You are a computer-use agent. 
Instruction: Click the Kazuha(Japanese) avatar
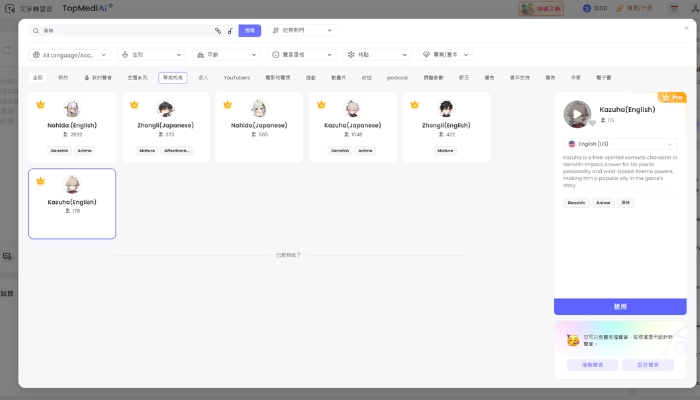[353, 108]
